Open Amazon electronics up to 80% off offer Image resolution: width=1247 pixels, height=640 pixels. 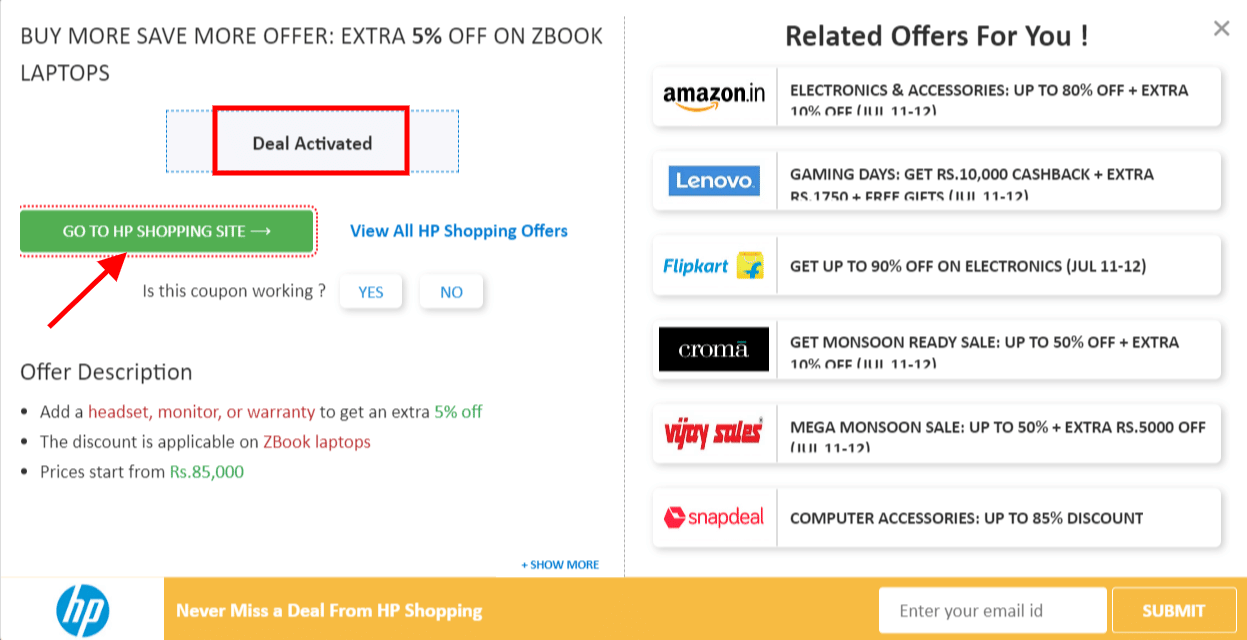(996, 97)
